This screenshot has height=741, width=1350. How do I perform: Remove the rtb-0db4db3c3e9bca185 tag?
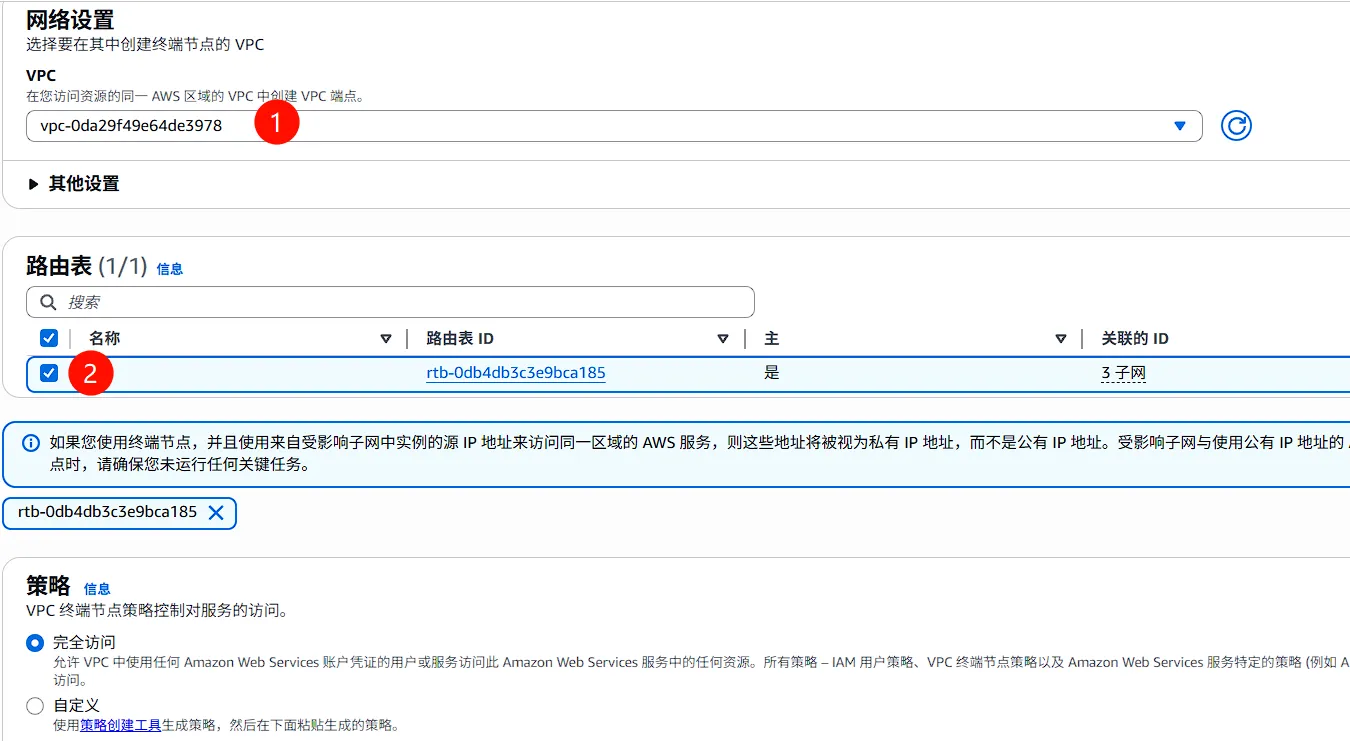coord(217,513)
